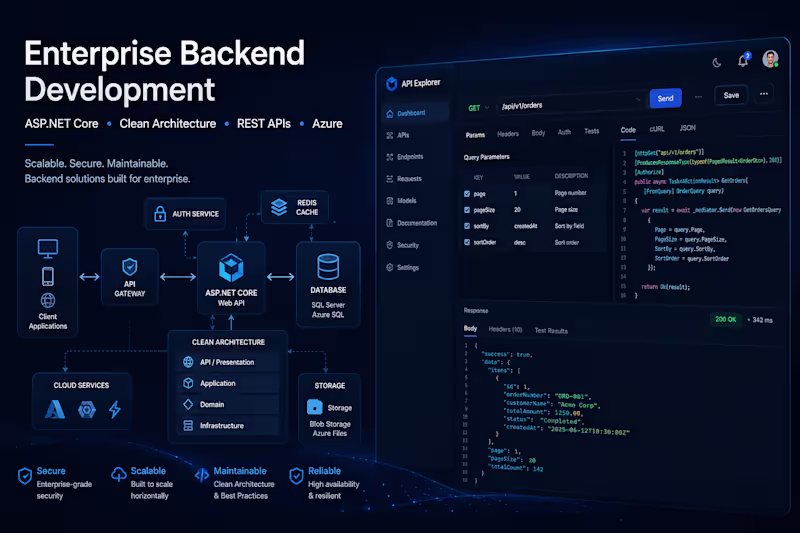800x533 pixels.
Task: Click the hexagon gear icon in Cloud Services
Action: pyautogui.click(x=87, y=410)
